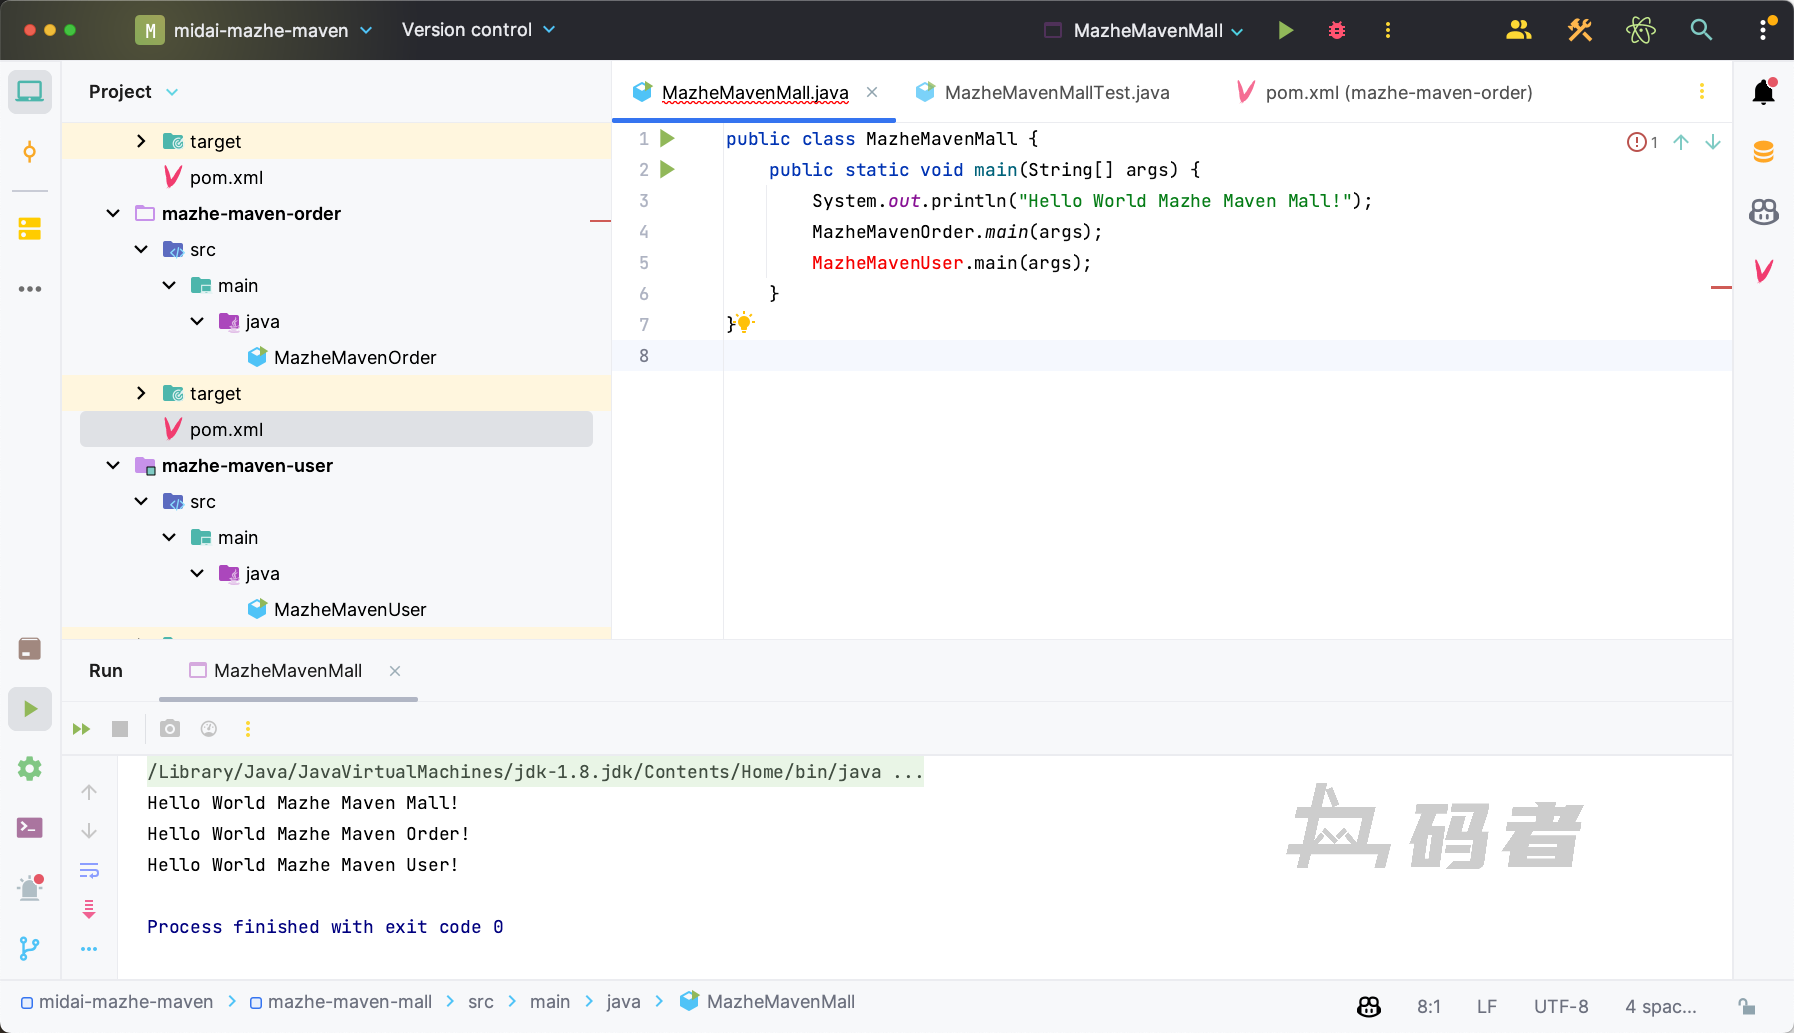The width and height of the screenshot is (1794, 1033).
Task: Expand the target folder under mazhe-maven-order
Action: tap(141, 394)
